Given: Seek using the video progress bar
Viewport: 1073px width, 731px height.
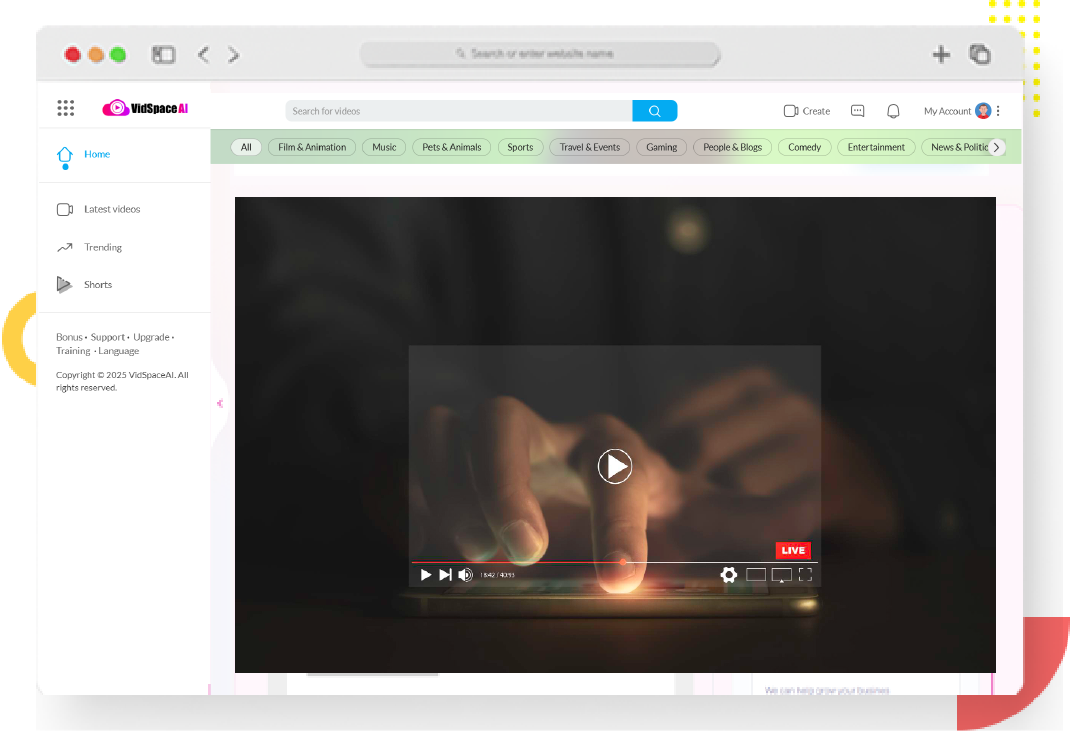Looking at the screenshot, I should point(615,562).
